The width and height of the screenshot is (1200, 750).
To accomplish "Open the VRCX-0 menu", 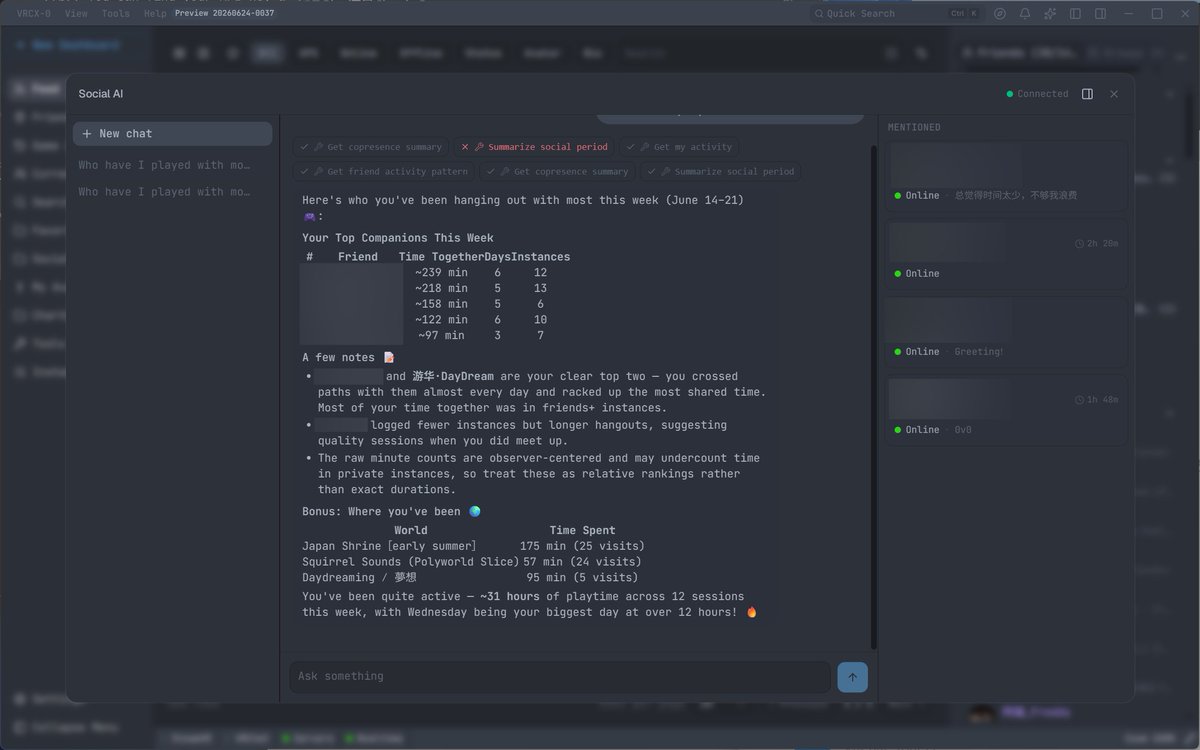I will pos(34,14).
